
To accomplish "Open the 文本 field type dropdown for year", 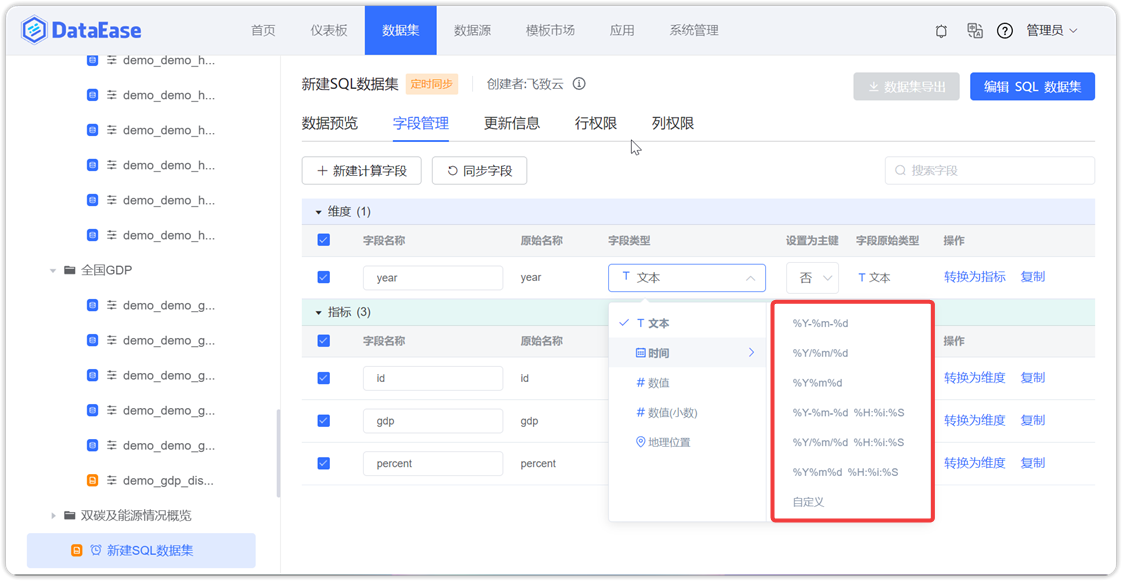I will coord(687,278).
